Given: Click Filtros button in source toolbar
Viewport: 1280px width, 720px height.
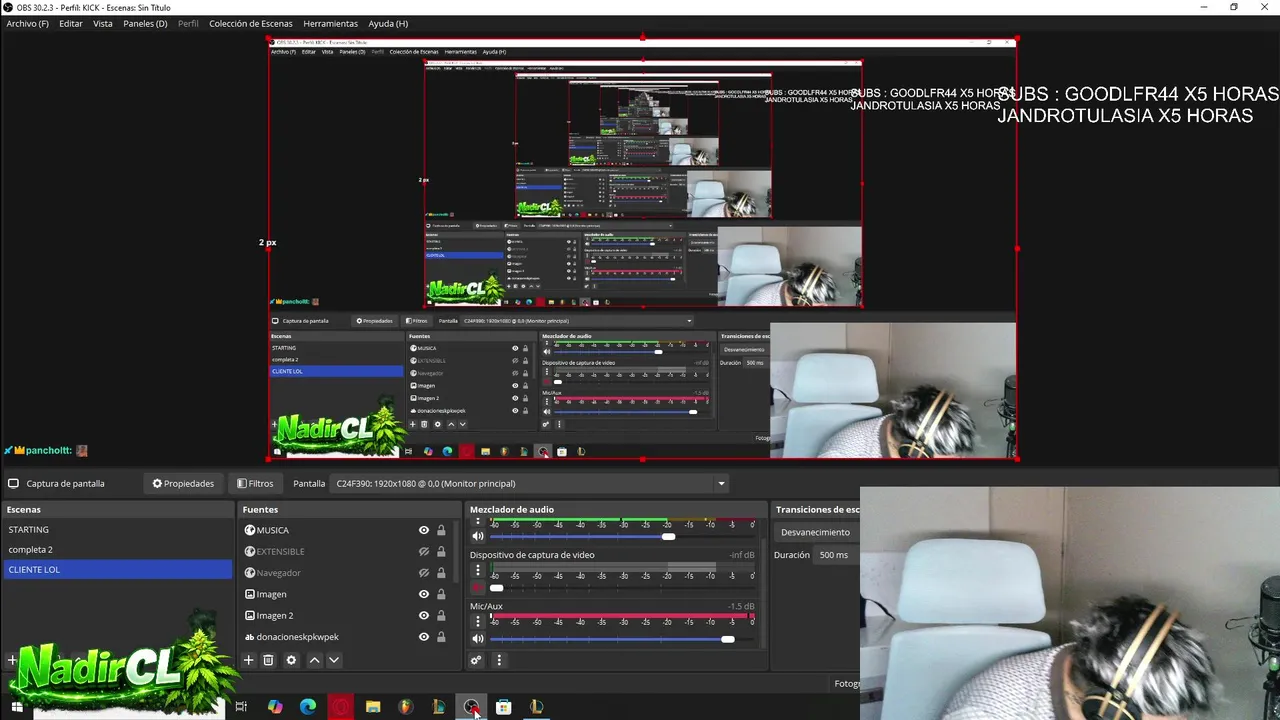Looking at the screenshot, I should (x=255, y=484).
